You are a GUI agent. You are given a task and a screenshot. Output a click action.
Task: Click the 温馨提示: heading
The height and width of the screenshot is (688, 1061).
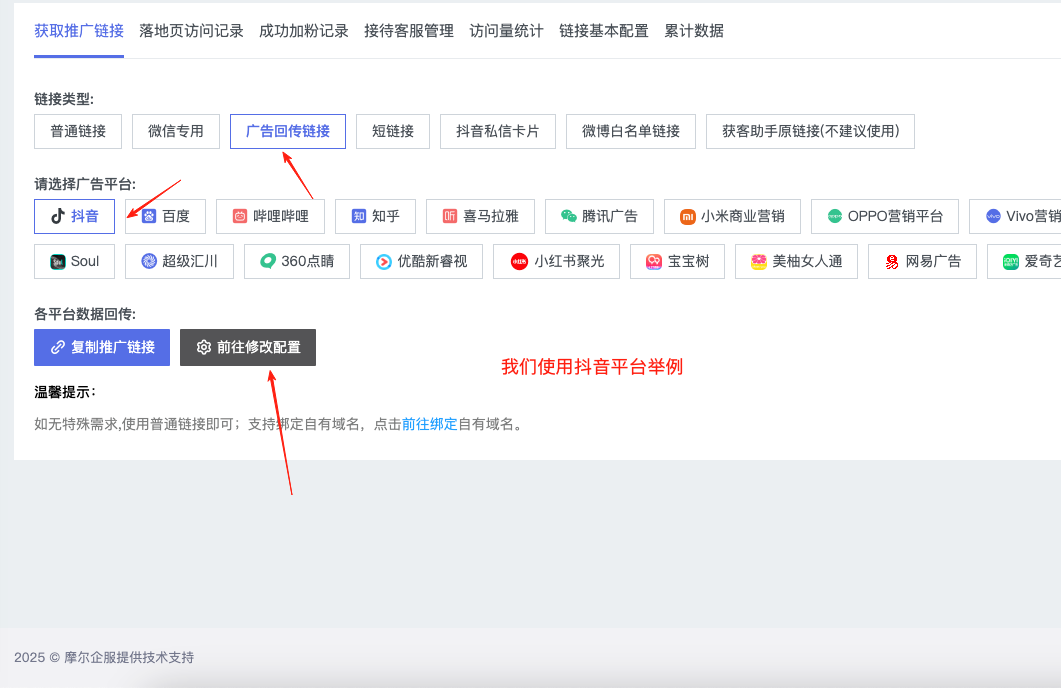point(65,392)
